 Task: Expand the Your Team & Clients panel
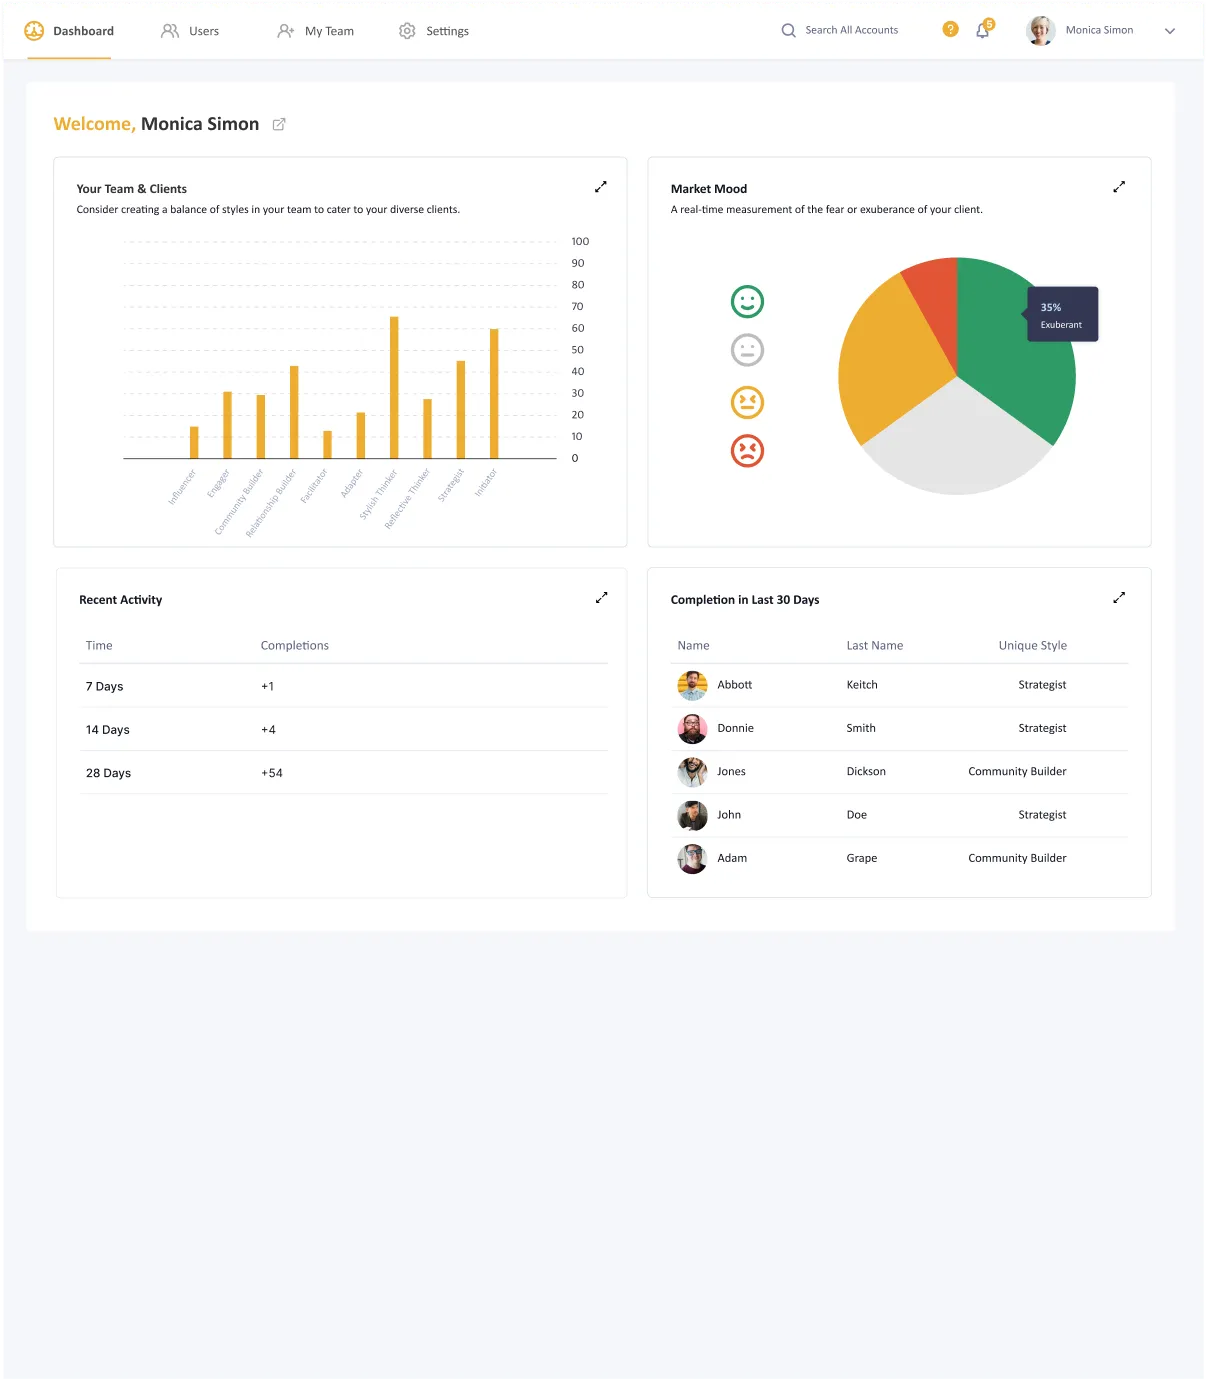click(x=601, y=187)
